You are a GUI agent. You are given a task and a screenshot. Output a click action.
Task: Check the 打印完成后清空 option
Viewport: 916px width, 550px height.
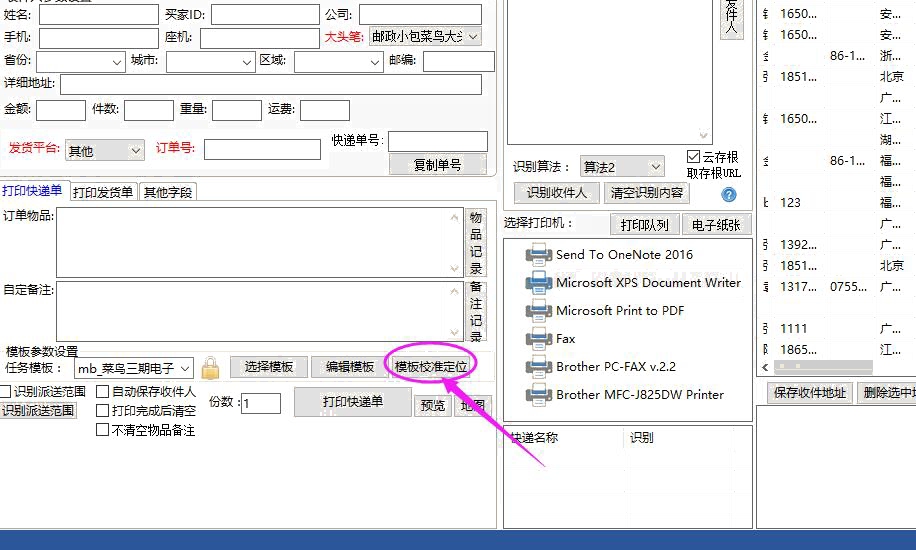pos(103,411)
